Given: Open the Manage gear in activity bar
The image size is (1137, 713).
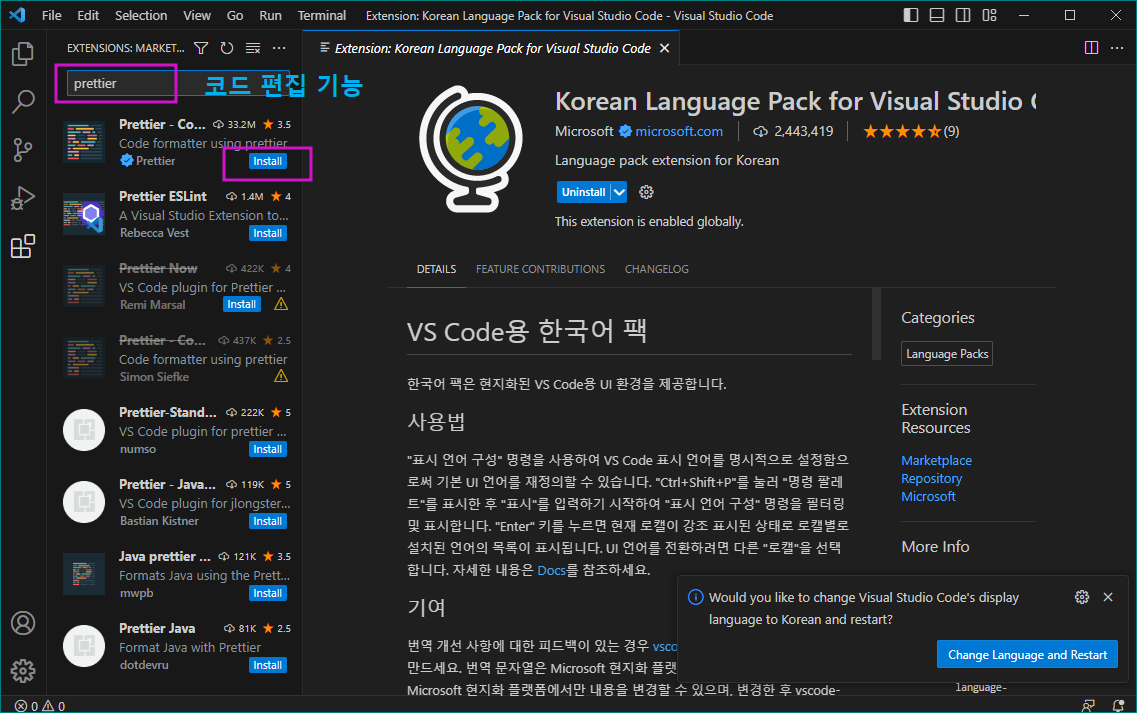Looking at the screenshot, I should click(22, 671).
